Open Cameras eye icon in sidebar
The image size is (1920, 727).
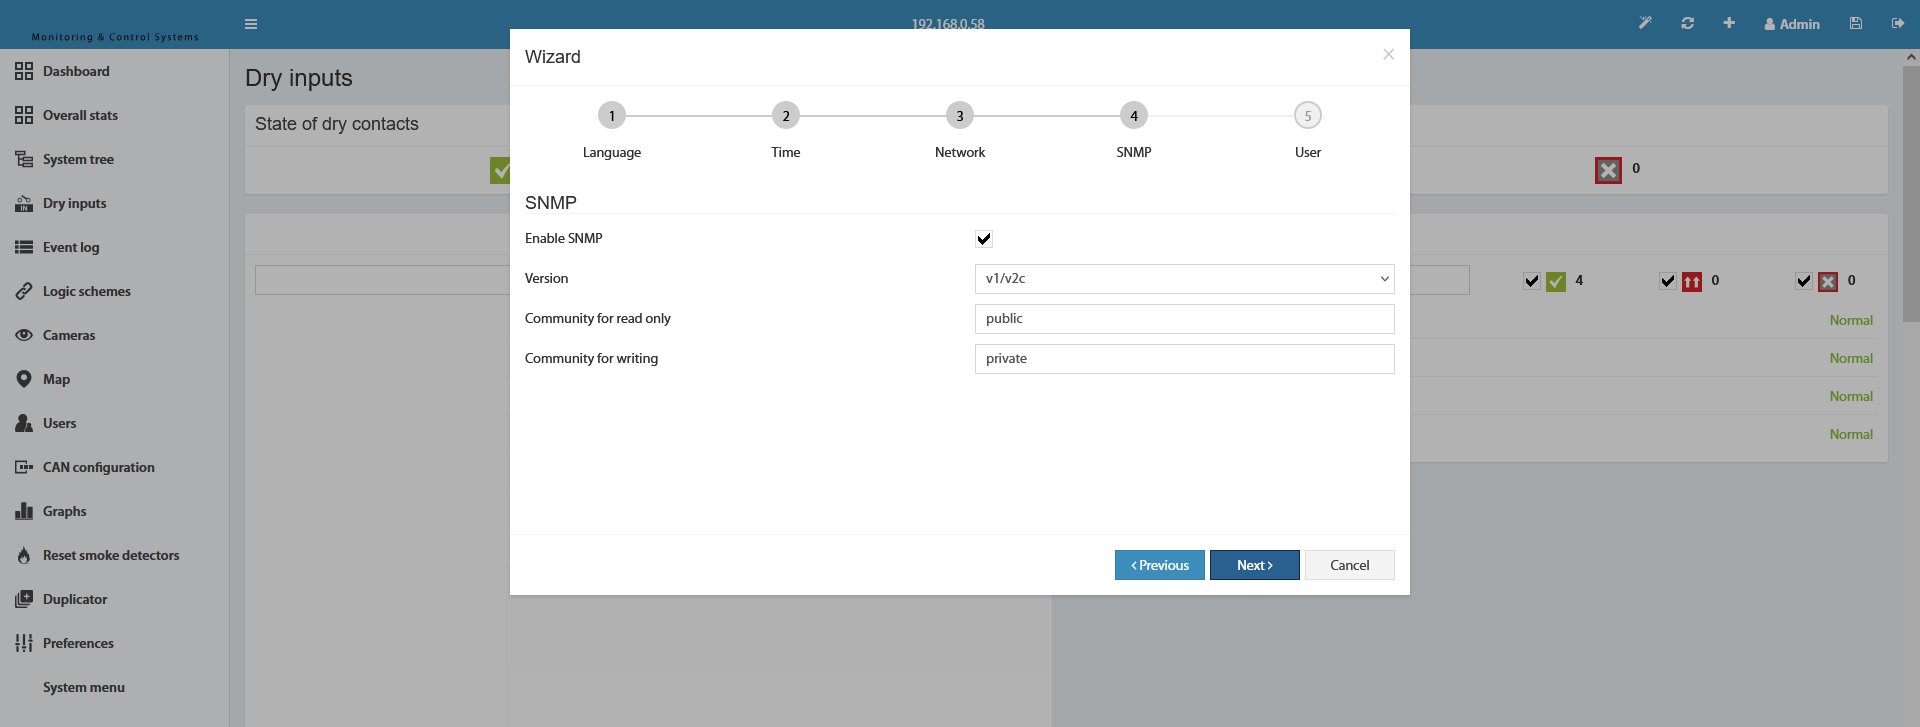(x=24, y=335)
